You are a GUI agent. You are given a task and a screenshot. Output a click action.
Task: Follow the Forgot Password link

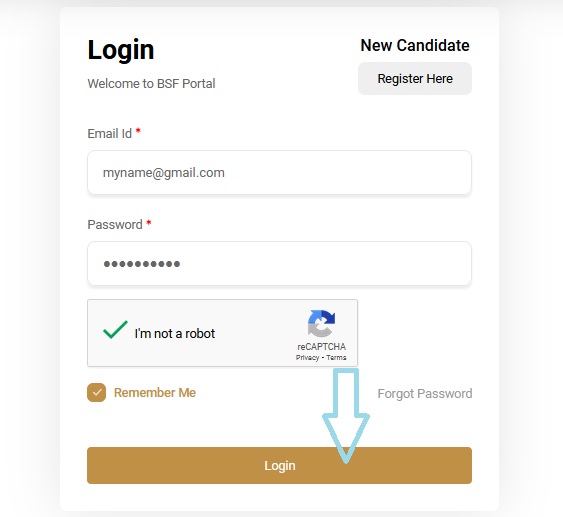[425, 393]
